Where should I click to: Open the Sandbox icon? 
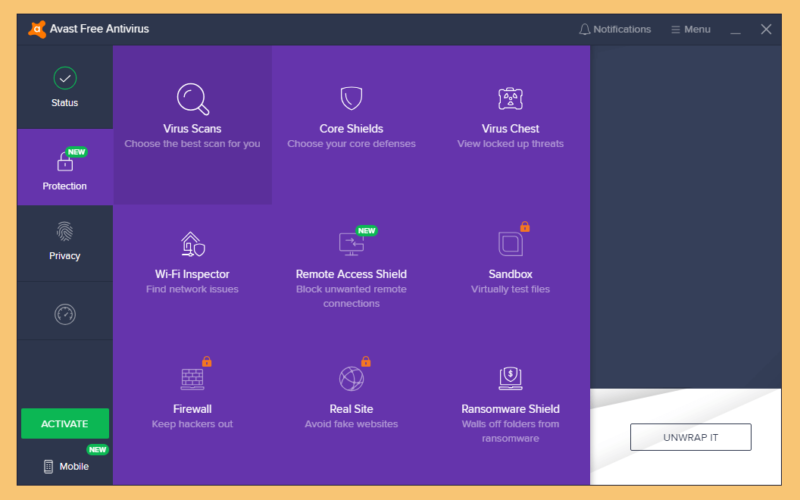click(x=510, y=244)
